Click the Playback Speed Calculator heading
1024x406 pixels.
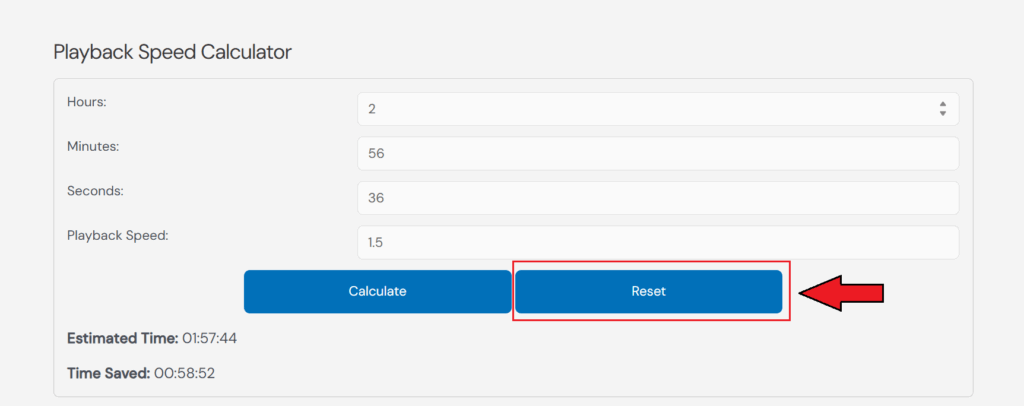[172, 52]
